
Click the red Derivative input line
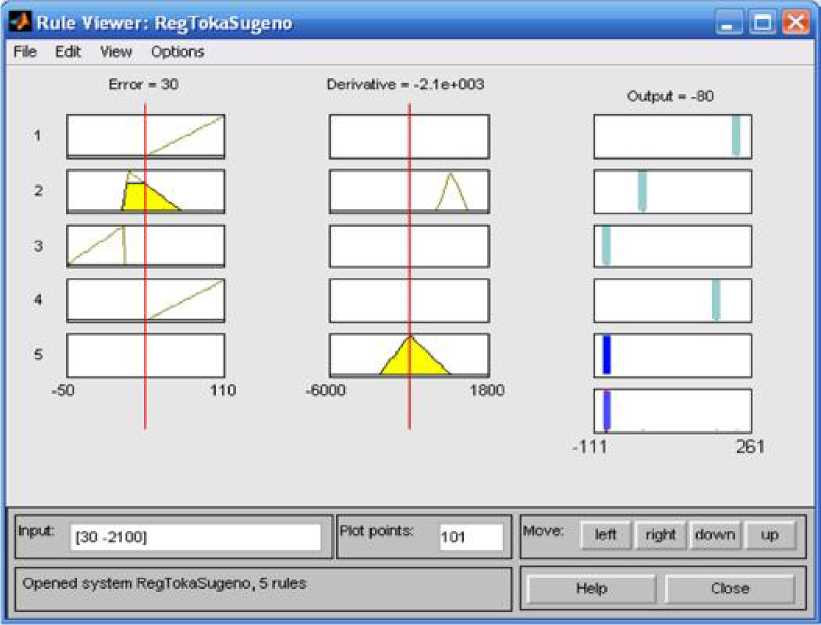coord(409,266)
